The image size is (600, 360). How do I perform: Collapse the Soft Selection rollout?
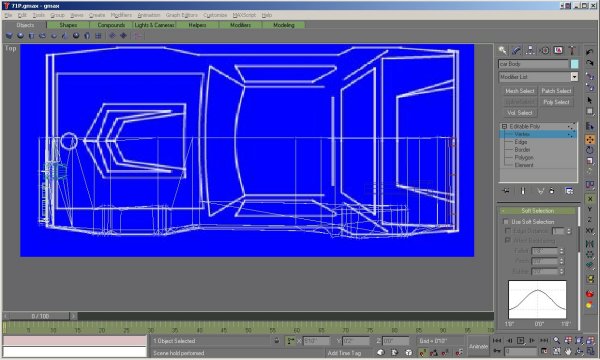pos(537,211)
